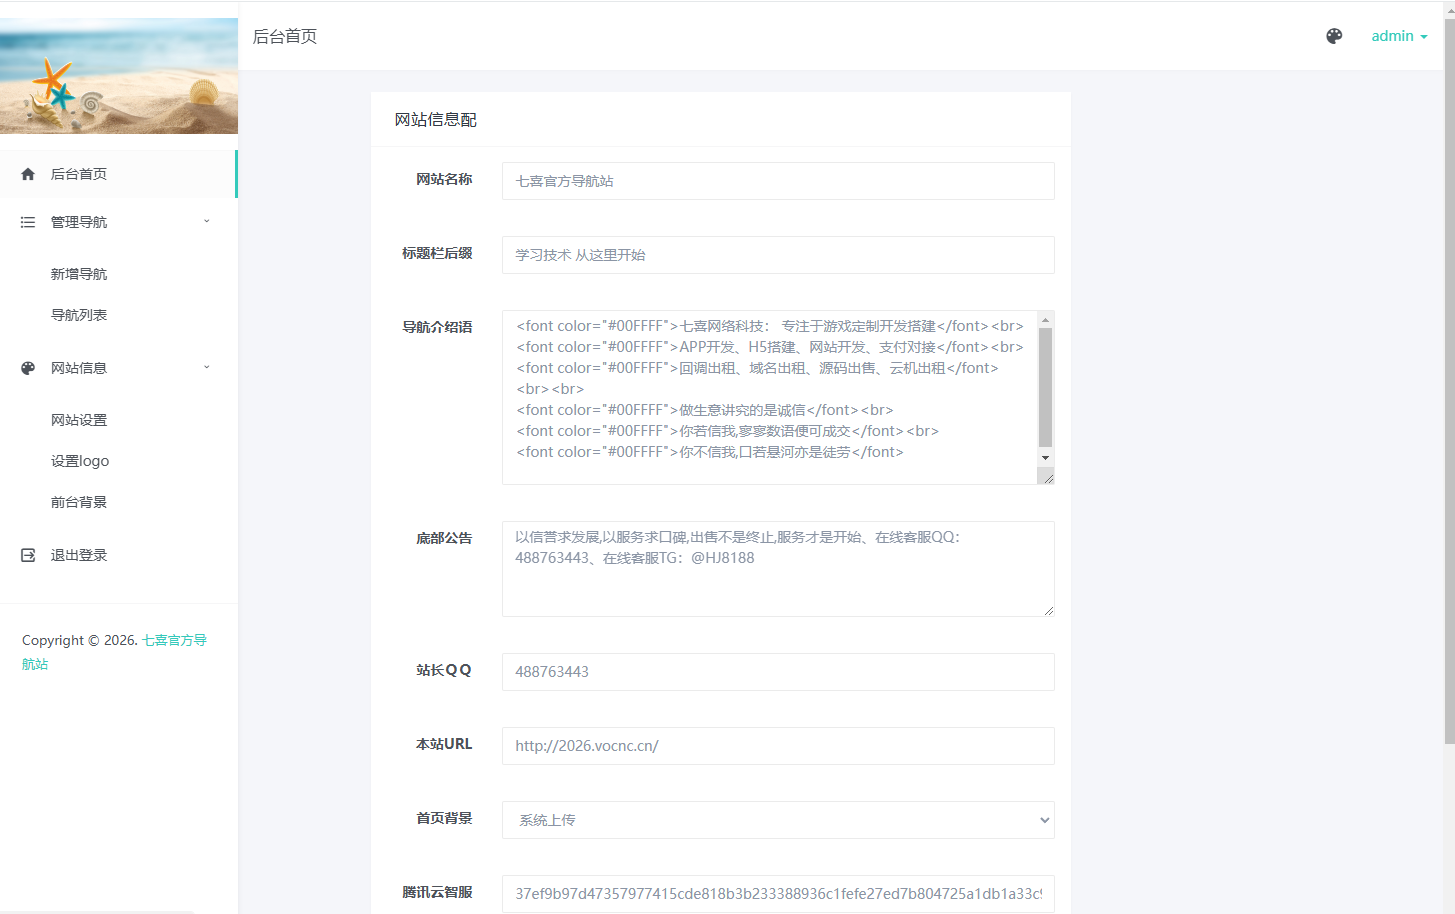Collapse the 网站信息 chevron

207,367
